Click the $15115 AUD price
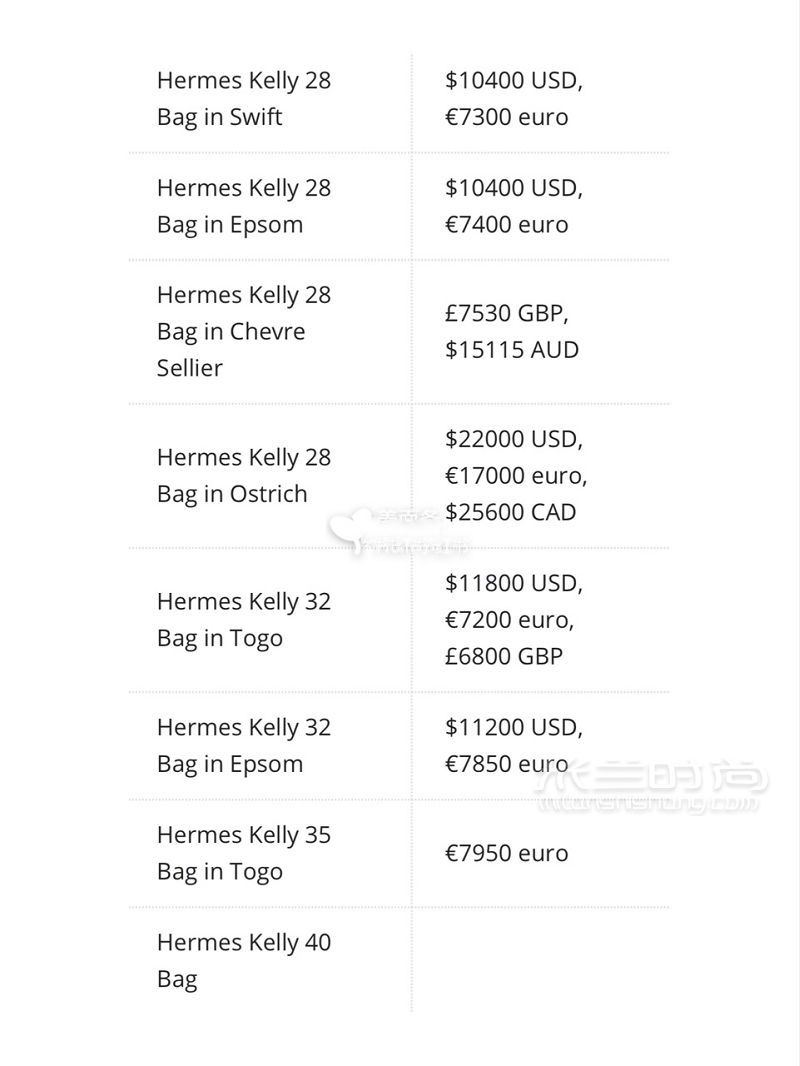 pos(512,349)
